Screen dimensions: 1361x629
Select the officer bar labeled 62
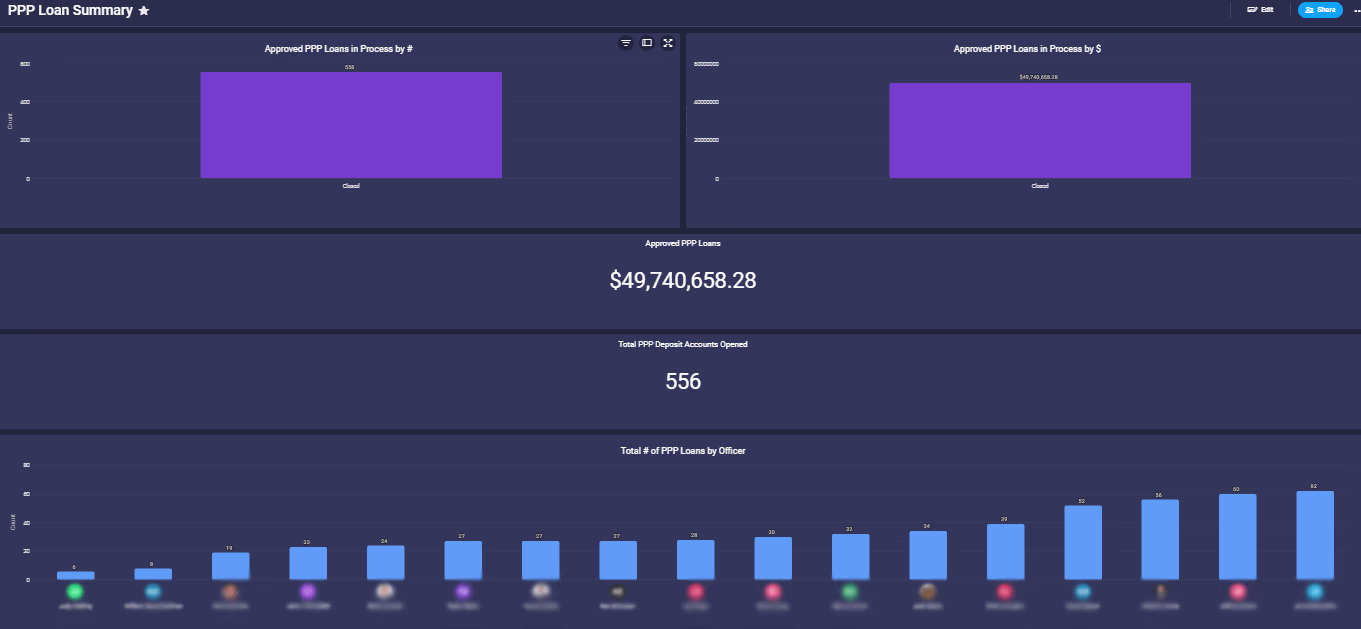(1315, 535)
